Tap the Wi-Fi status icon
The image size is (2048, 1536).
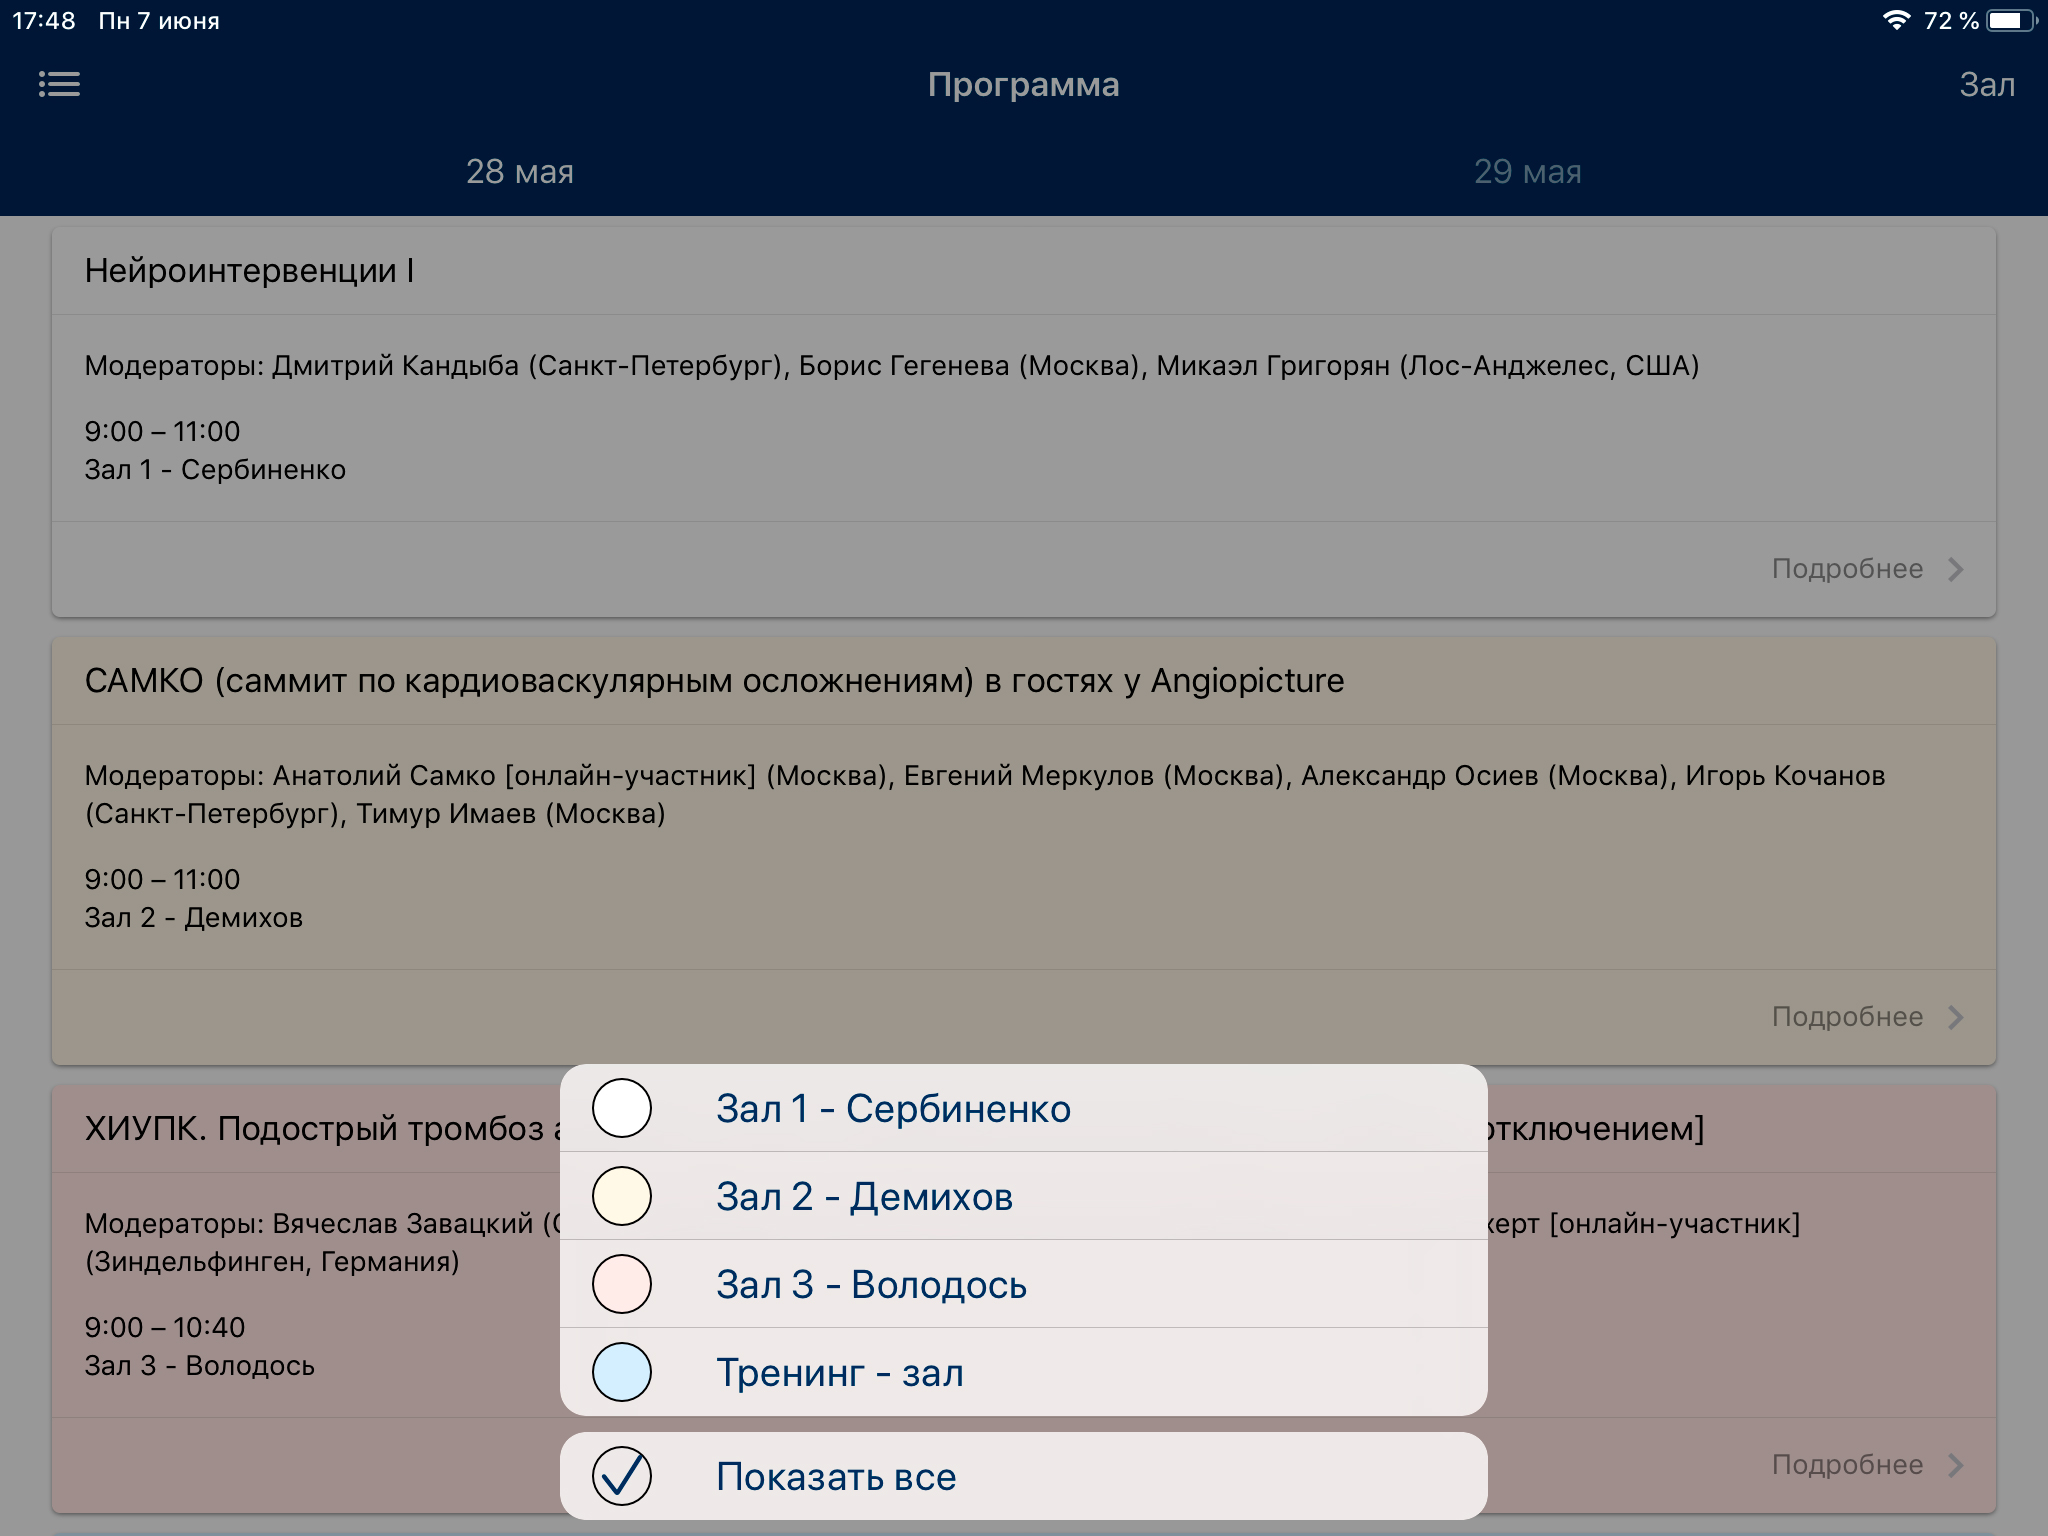tap(1895, 21)
